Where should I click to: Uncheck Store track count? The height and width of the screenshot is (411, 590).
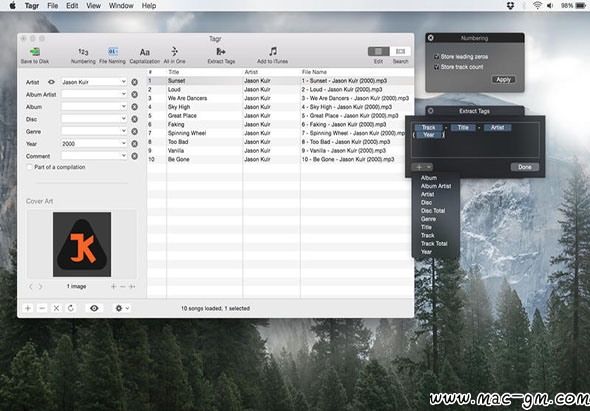tap(437, 67)
